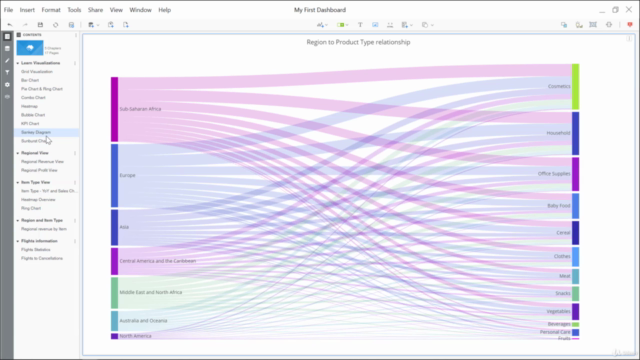The image size is (640, 360).
Task: Open the Heatmap page
Action: click(x=29, y=106)
